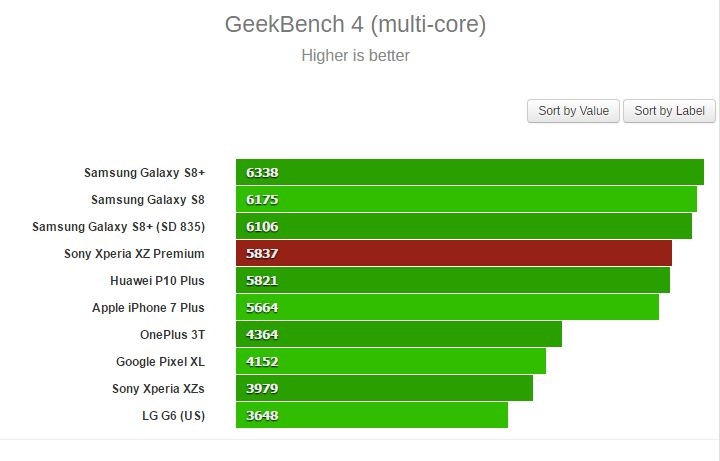Viewport: 720px width, 461px height.
Task: Click the Huawei P10 Plus bar
Action: click(x=453, y=280)
